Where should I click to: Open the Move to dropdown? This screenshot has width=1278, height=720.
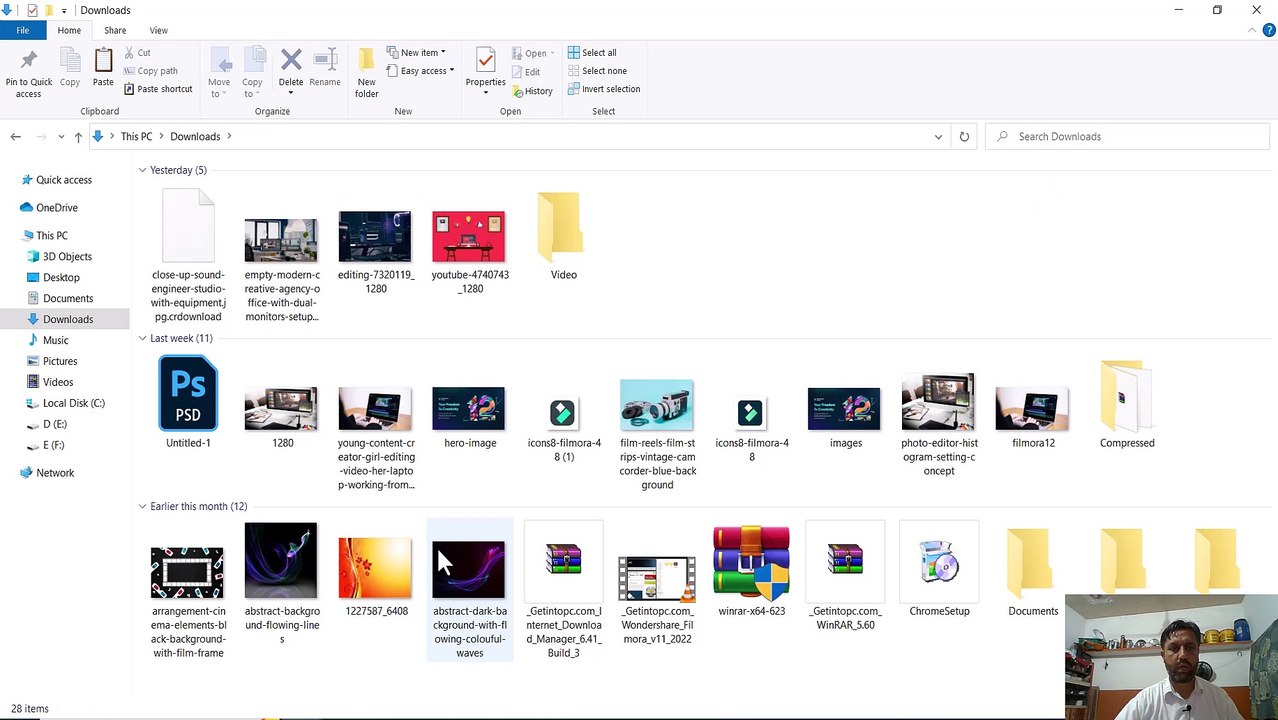click(x=219, y=73)
